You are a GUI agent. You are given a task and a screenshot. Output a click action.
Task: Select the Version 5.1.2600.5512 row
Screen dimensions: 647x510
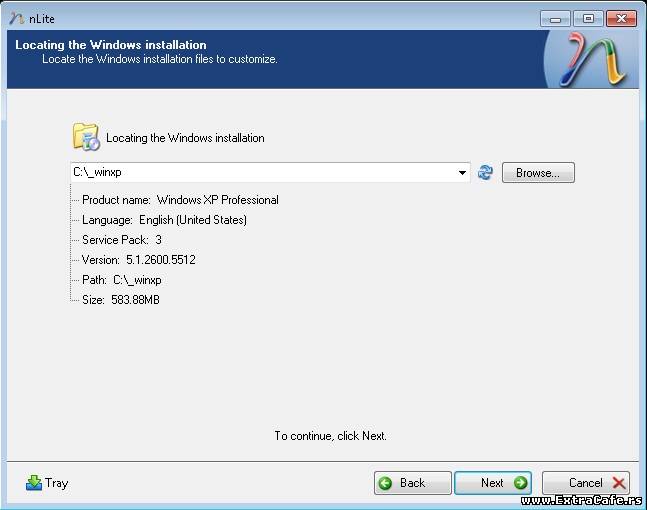click(138, 260)
